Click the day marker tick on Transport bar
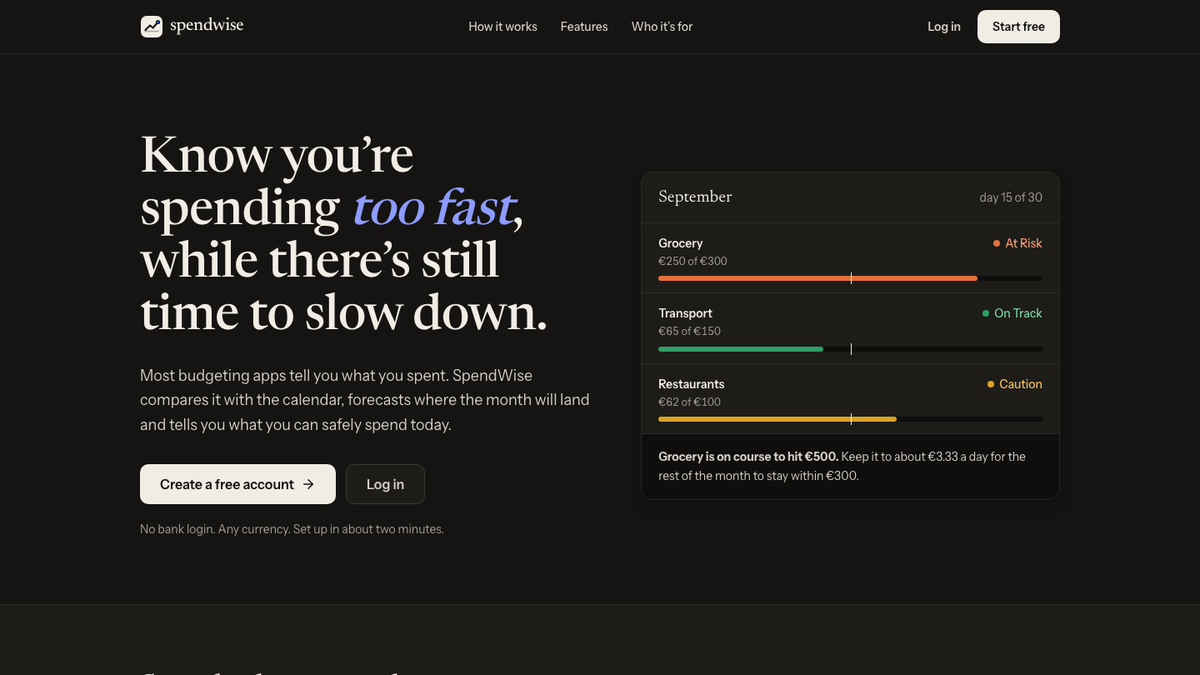 tap(851, 349)
